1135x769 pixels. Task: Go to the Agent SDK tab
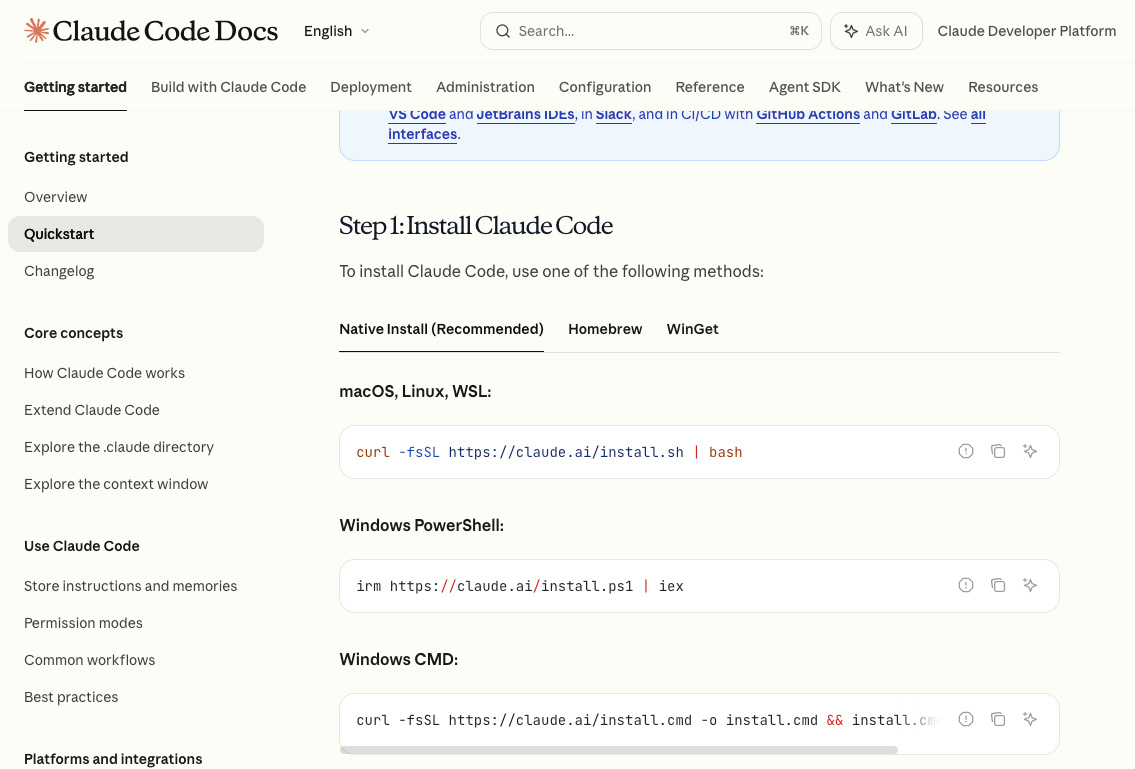(x=805, y=87)
